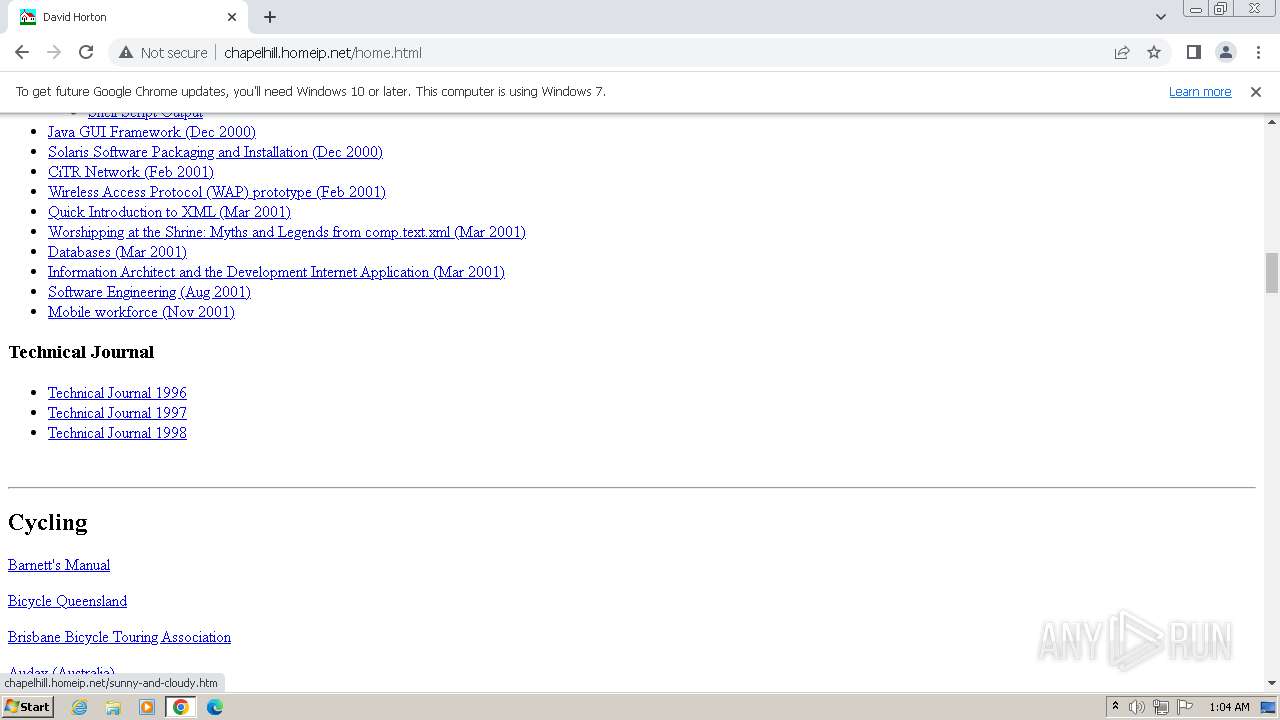
Task: Open the Not secure site information
Action: click(x=163, y=52)
